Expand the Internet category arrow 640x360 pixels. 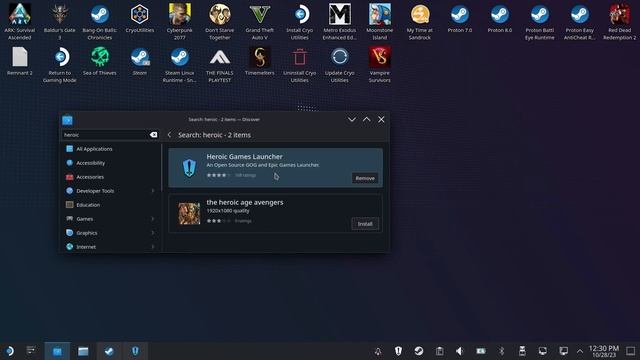[153, 247]
